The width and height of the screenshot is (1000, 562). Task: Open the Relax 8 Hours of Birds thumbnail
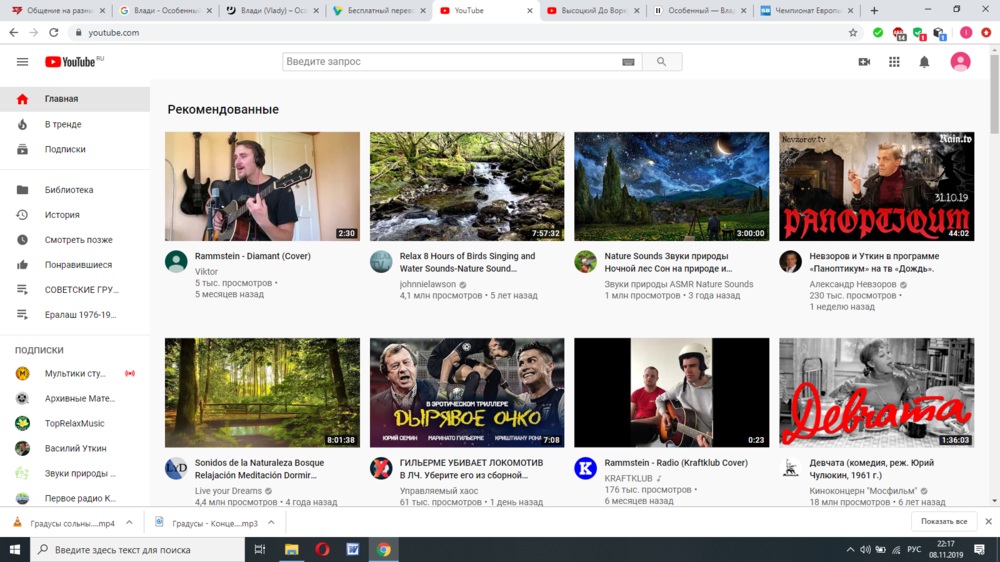click(x=467, y=186)
